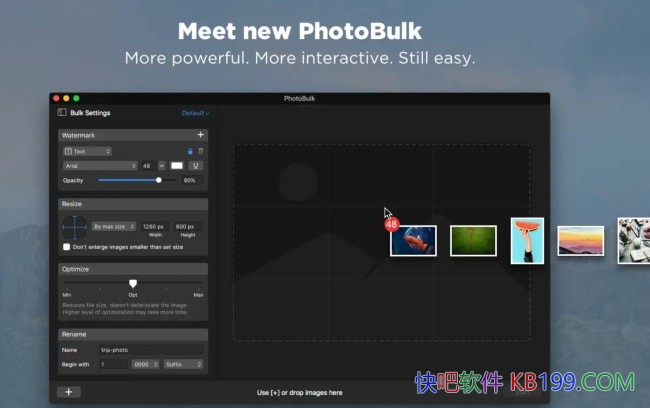Click the resize anchor crosshair icon
Screen dimensions: 650x408
75,227
